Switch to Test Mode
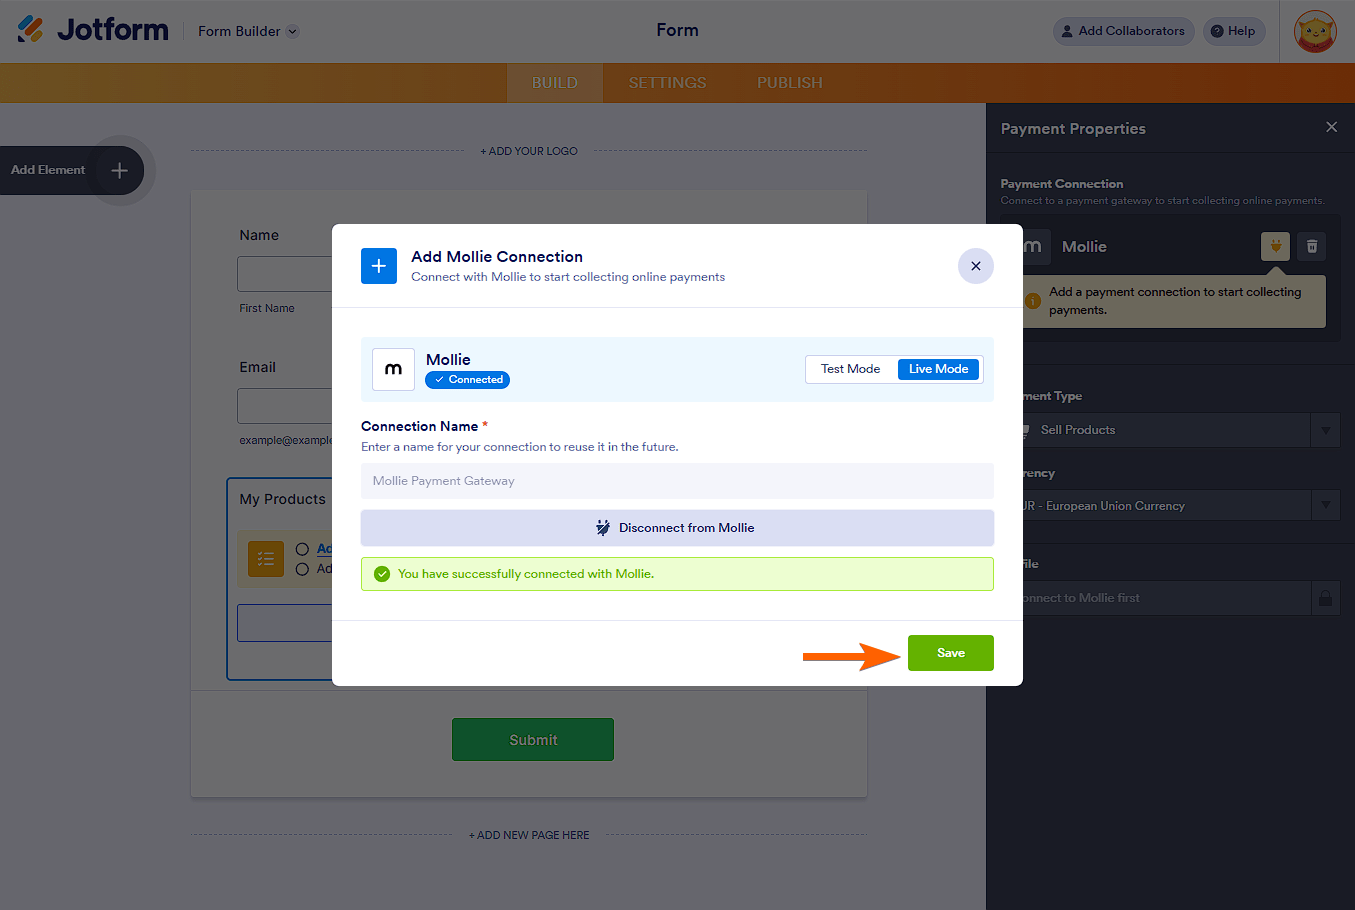The image size is (1355, 910). point(851,369)
